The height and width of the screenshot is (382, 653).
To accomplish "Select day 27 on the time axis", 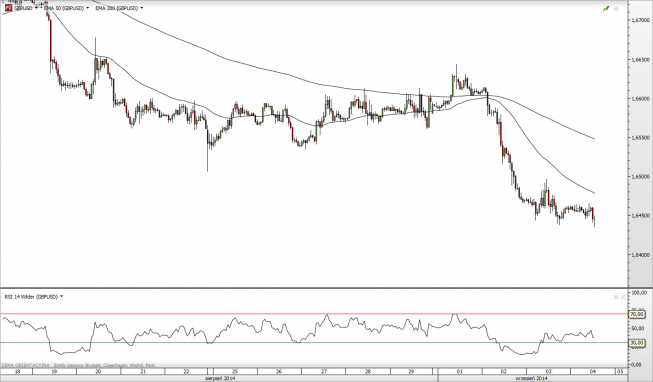I will click(x=324, y=371).
